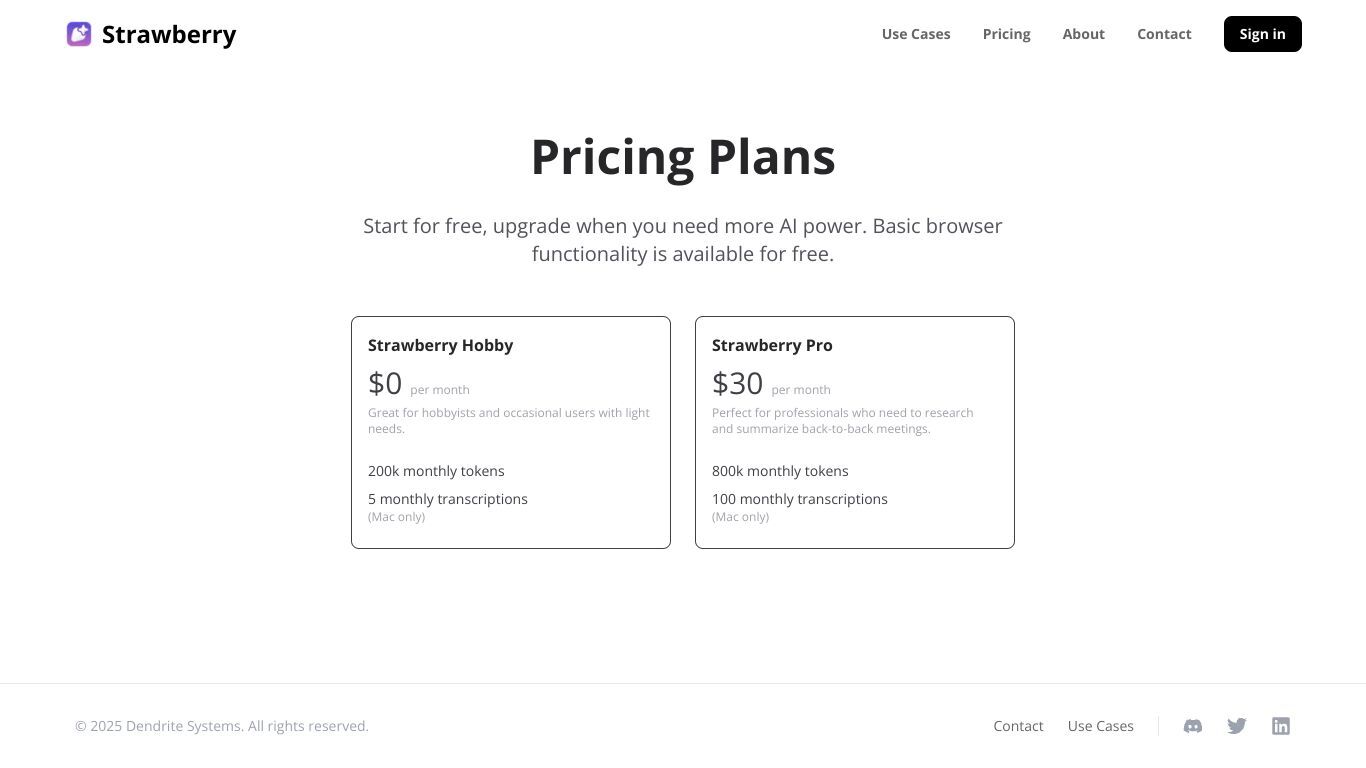Open Contact in top navigation
The height and width of the screenshot is (768, 1366).
coord(1164,34)
